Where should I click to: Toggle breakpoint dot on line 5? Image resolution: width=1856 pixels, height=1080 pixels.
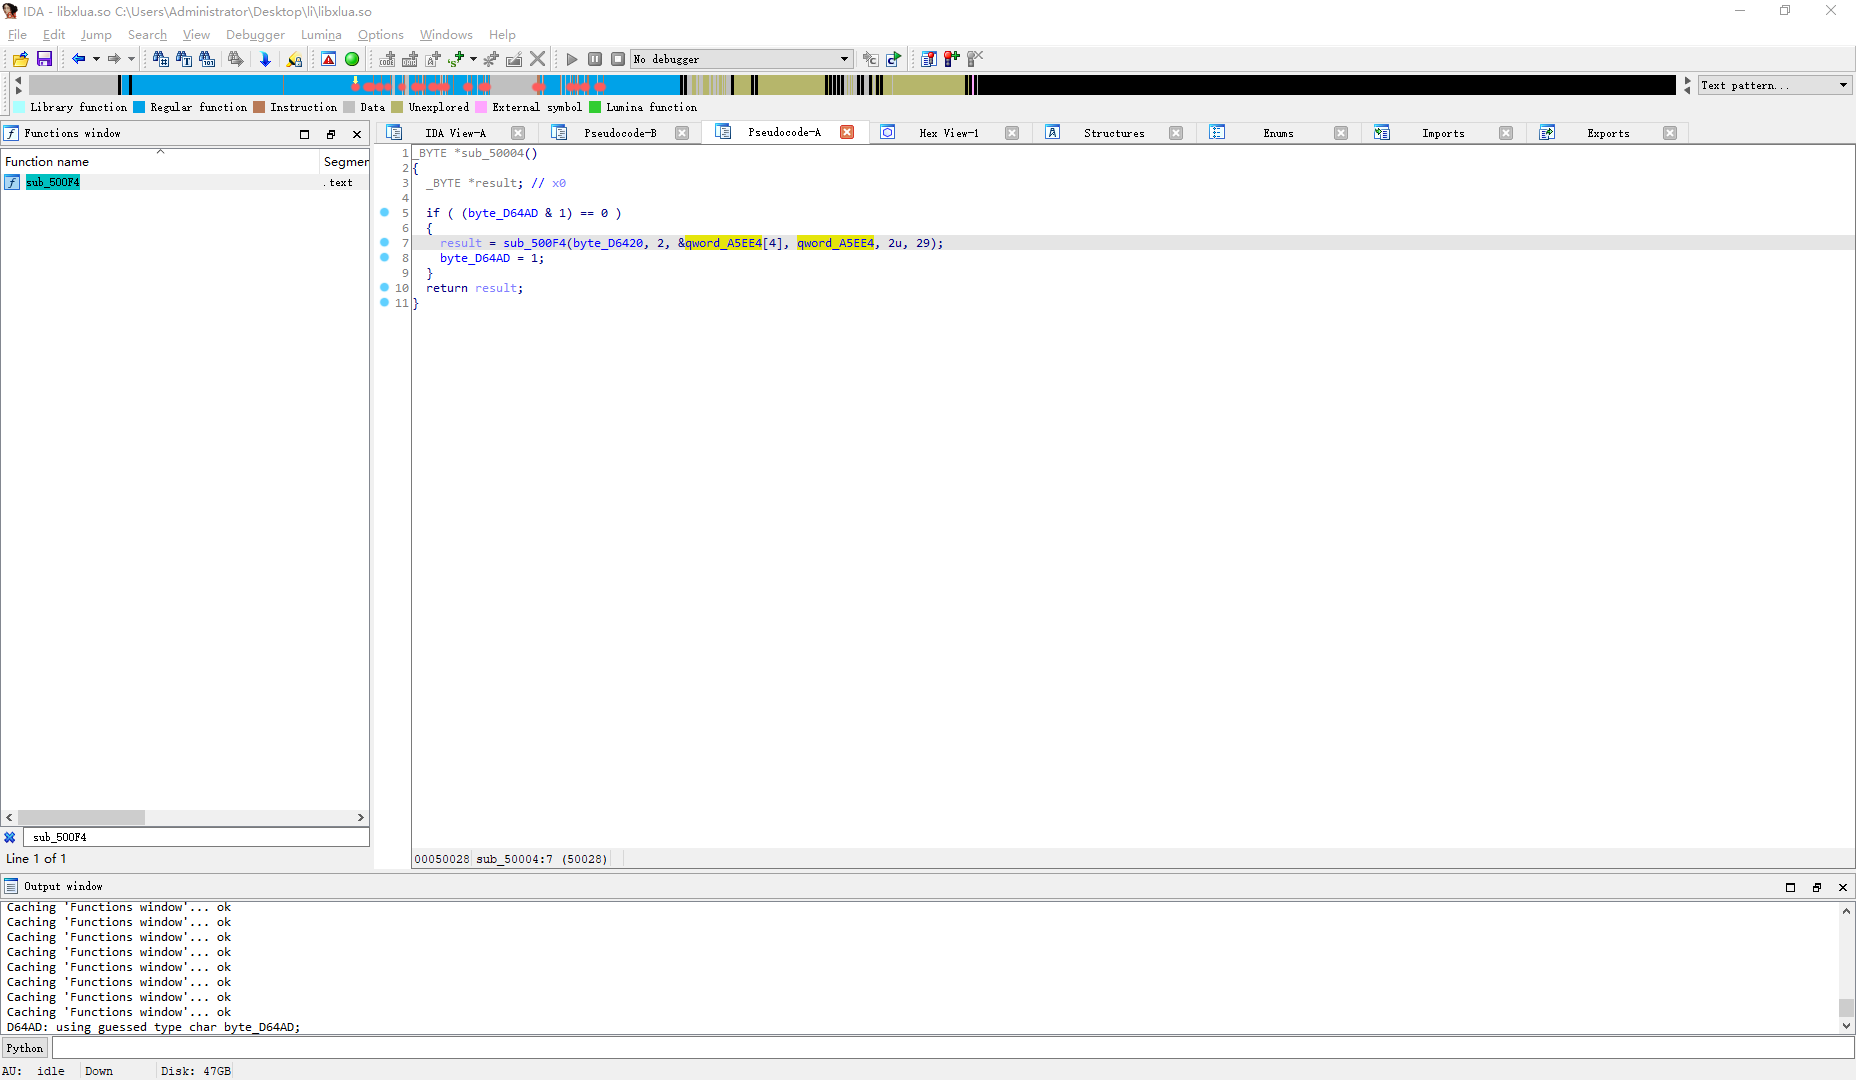coord(385,213)
